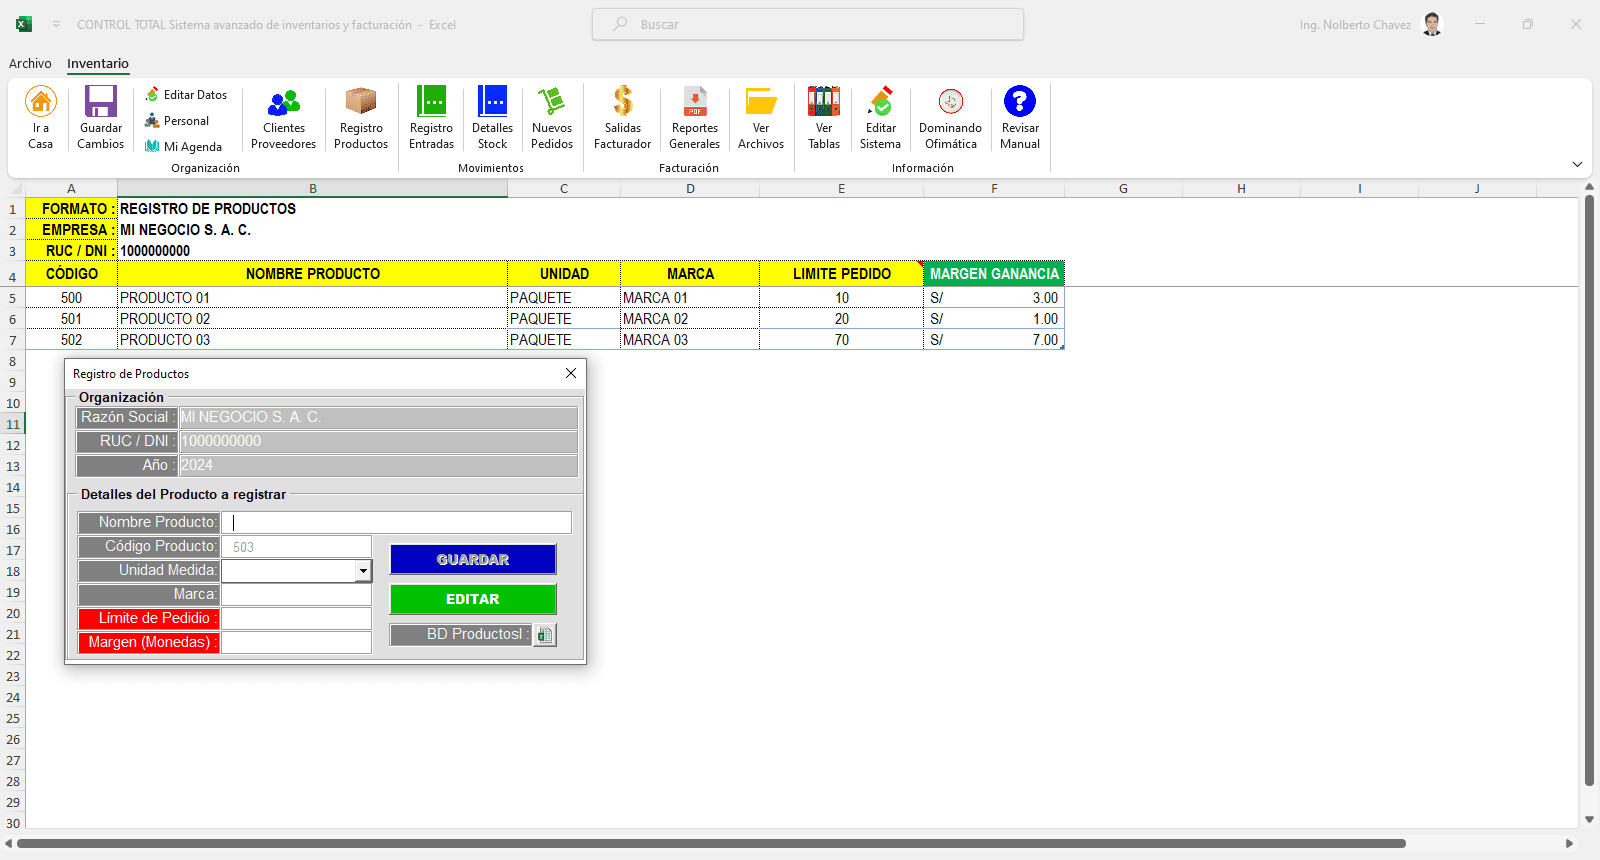Open the Archivo menu tab
The width and height of the screenshot is (1600, 860).
pos(30,64)
